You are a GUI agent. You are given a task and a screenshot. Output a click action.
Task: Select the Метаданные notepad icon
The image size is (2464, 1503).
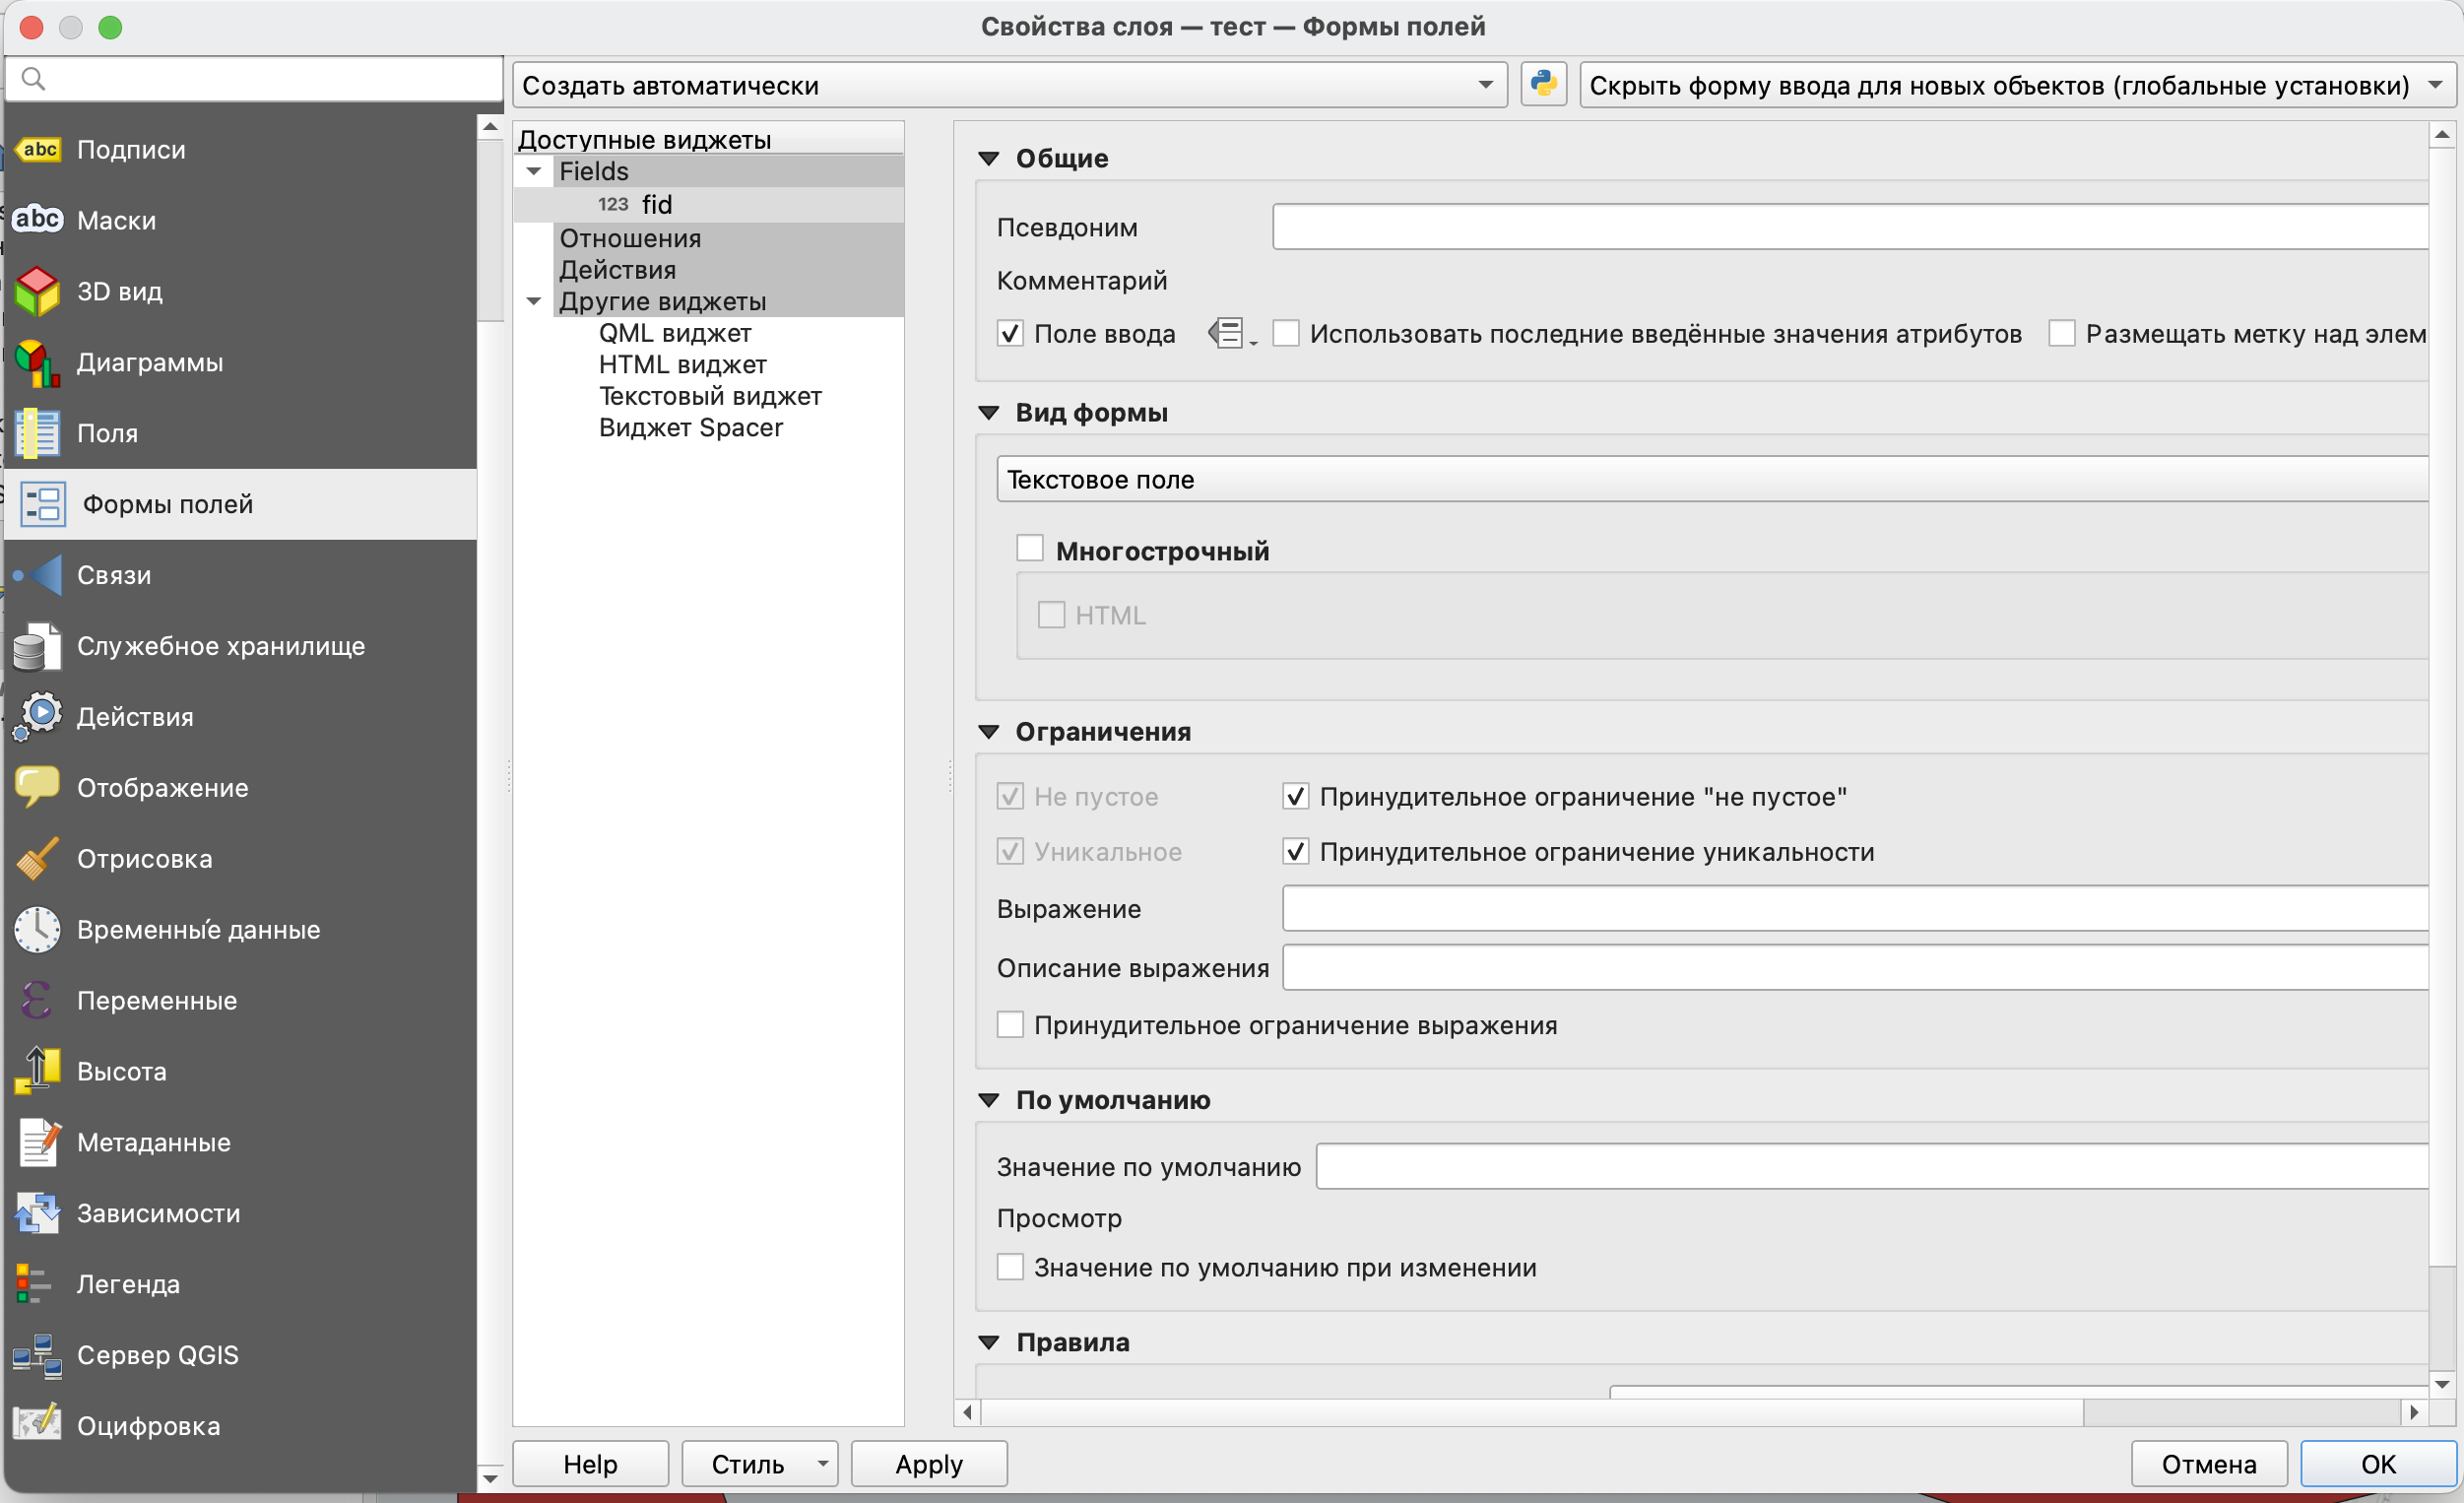click(x=37, y=1142)
